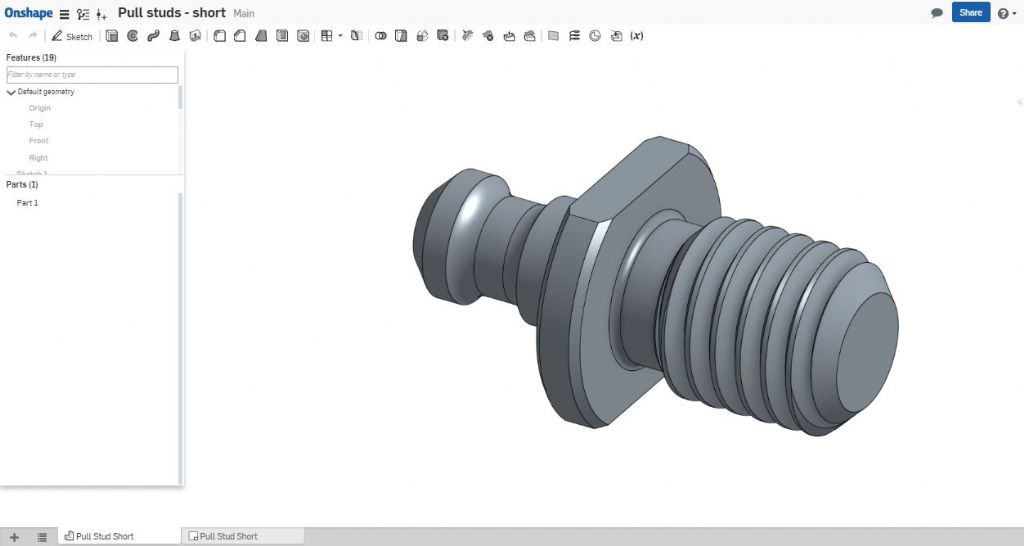Open the pattern tool dropdown arrow
The width and height of the screenshot is (1024, 546).
coord(340,36)
